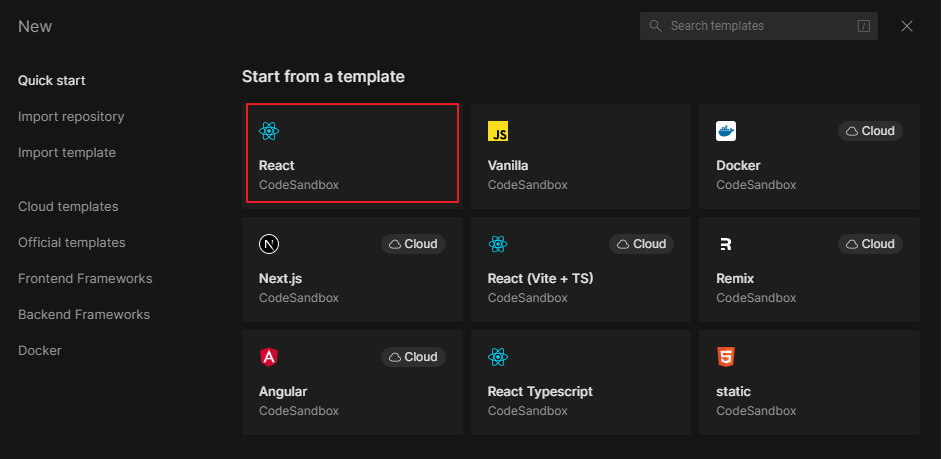
Task: Click the Docker whale icon
Action: (x=726, y=131)
